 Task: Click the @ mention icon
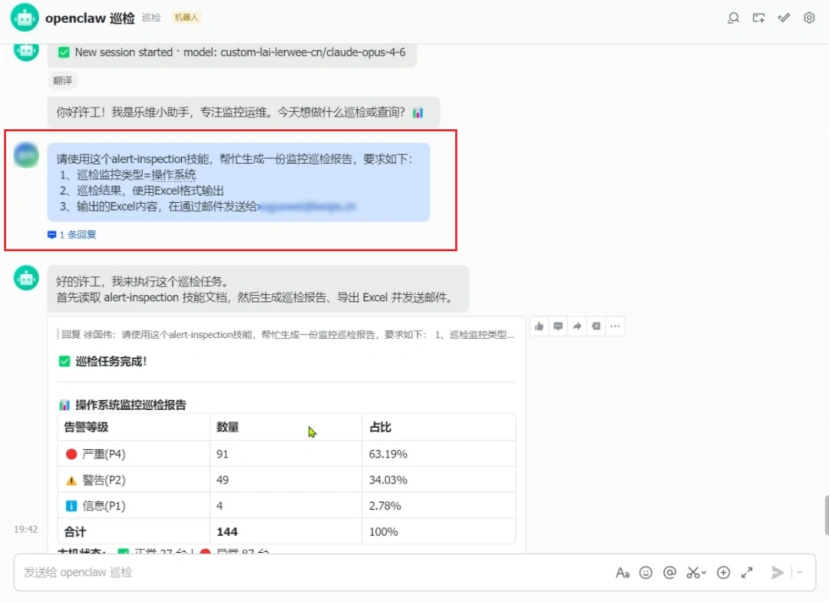point(670,572)
